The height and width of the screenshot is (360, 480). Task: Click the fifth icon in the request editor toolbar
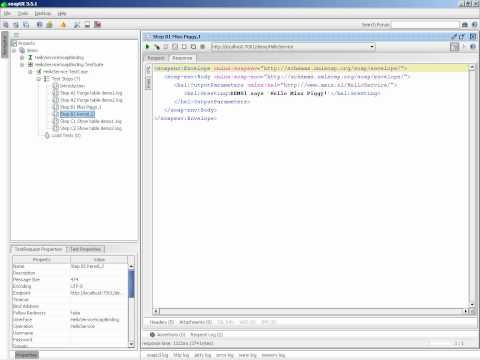(x=184, y=47)
